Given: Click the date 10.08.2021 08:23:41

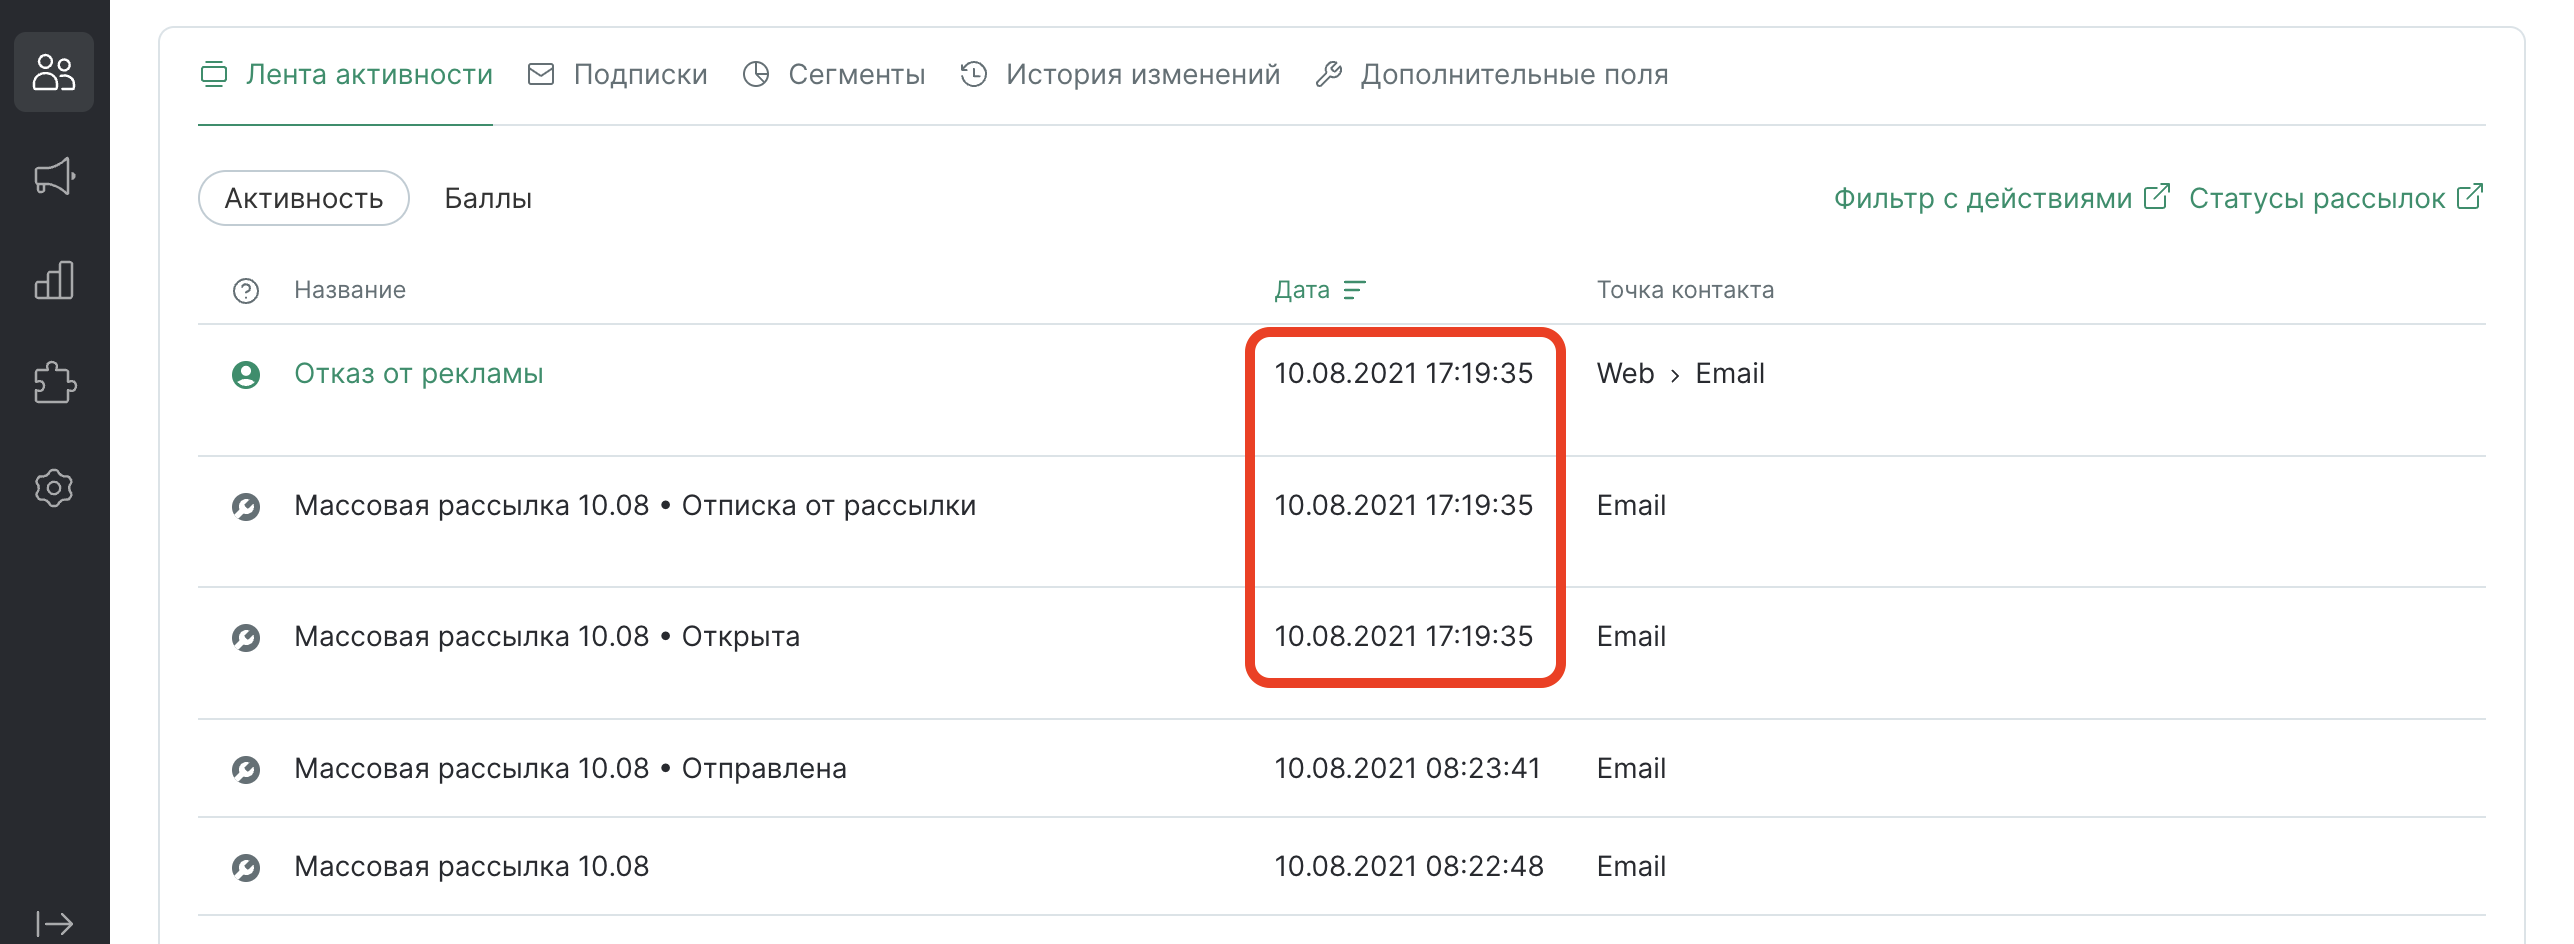Looking at the screenshot, I should (x=1407, y=768).
